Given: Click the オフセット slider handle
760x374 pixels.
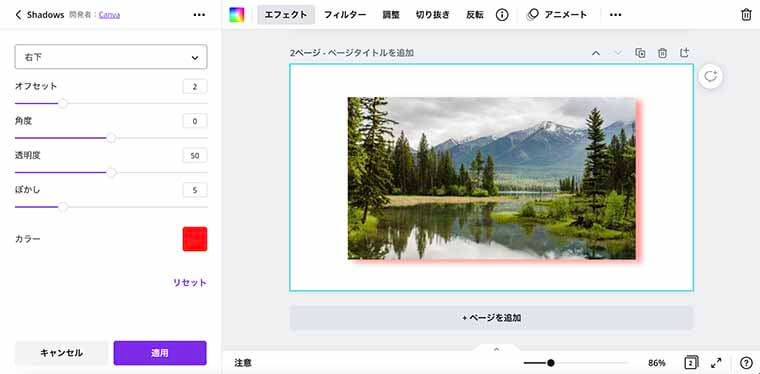Looking at the screenshot, I should [63, 103].
